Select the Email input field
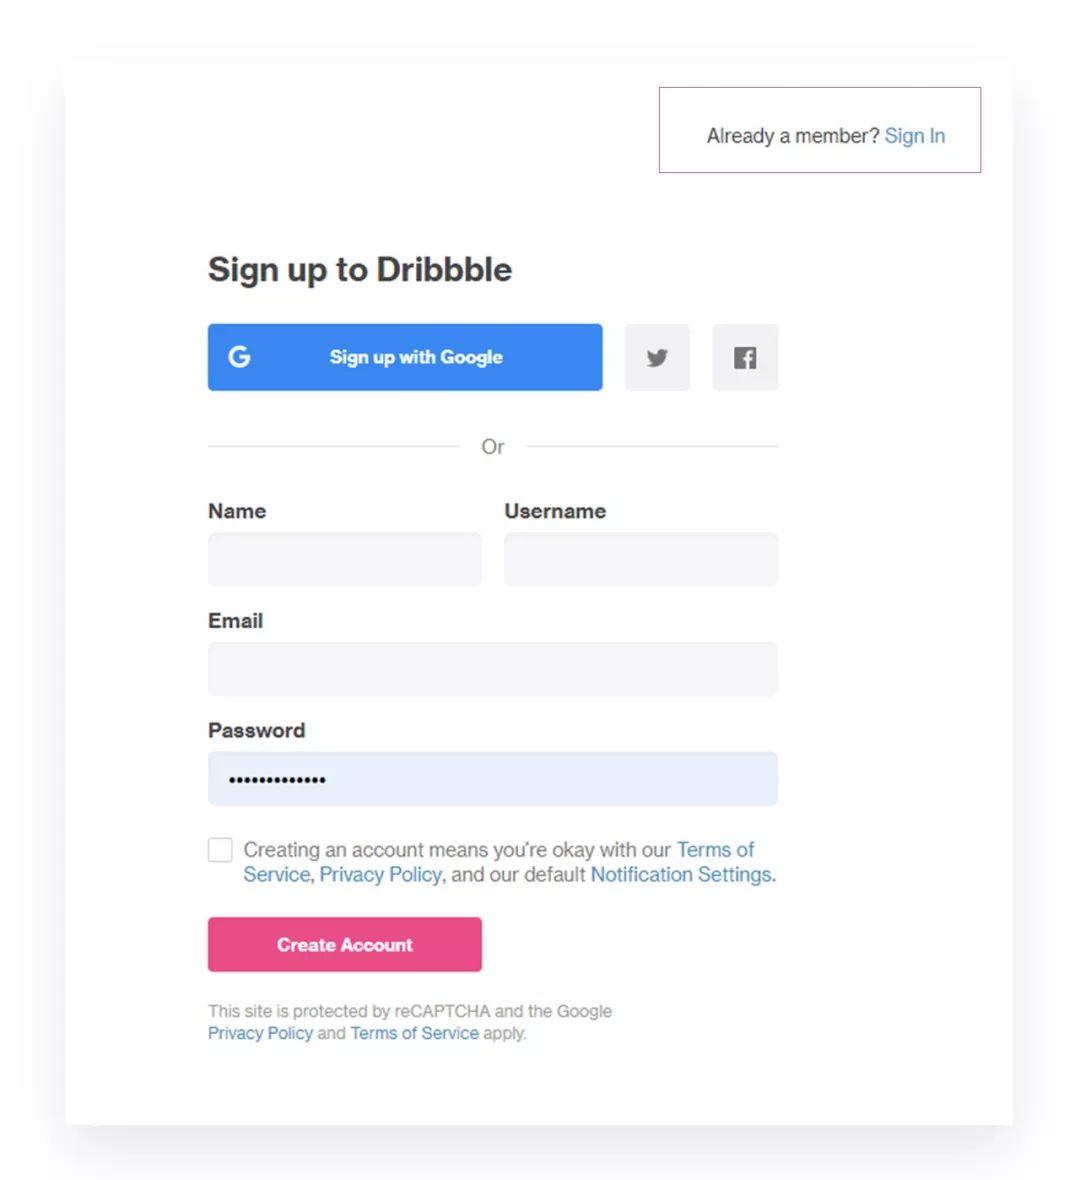The image size is (1080, 1180). (x=492, y=669)
